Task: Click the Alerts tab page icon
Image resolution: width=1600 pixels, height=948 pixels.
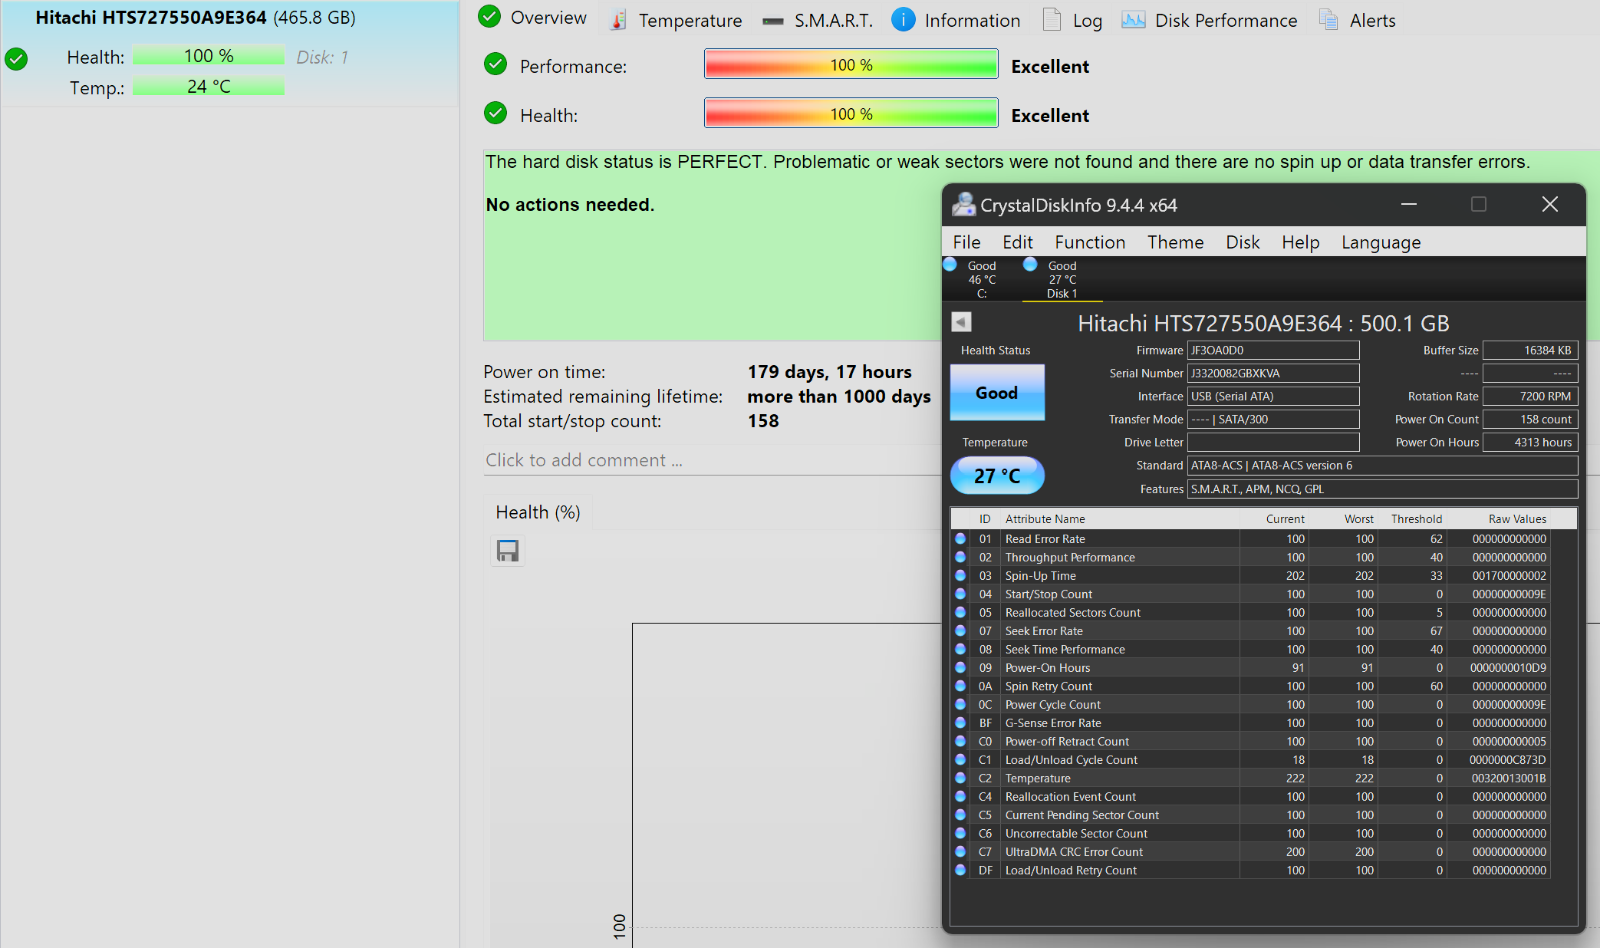Action: [1329, 20]
